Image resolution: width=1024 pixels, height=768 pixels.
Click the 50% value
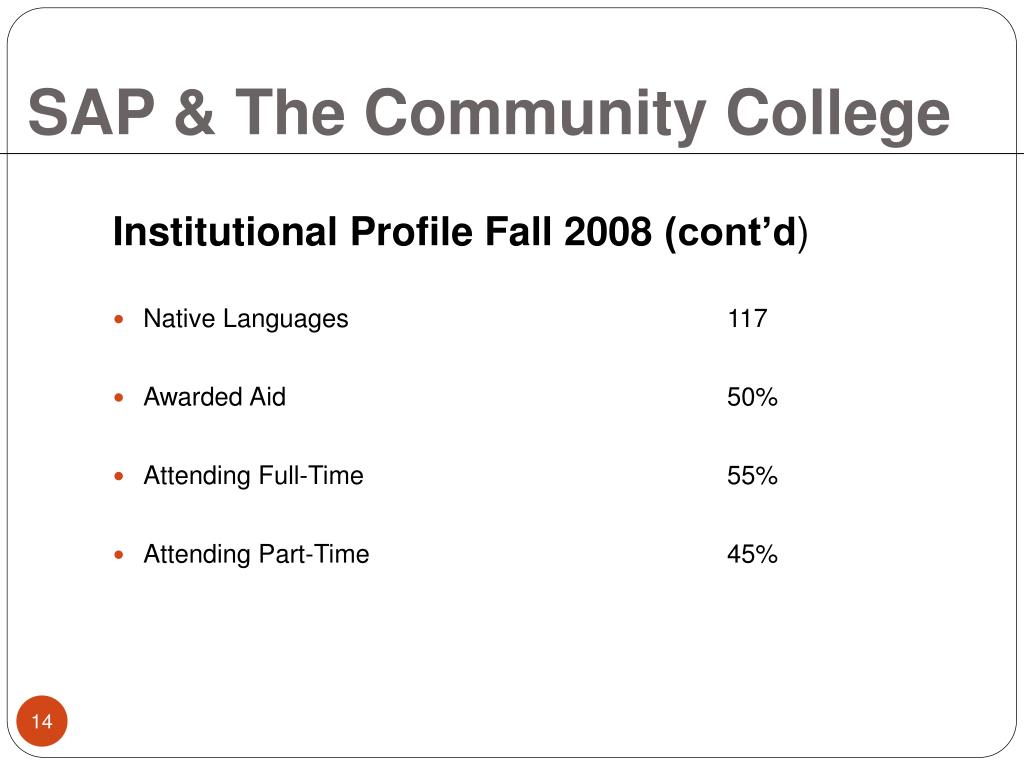click(752, 397)
